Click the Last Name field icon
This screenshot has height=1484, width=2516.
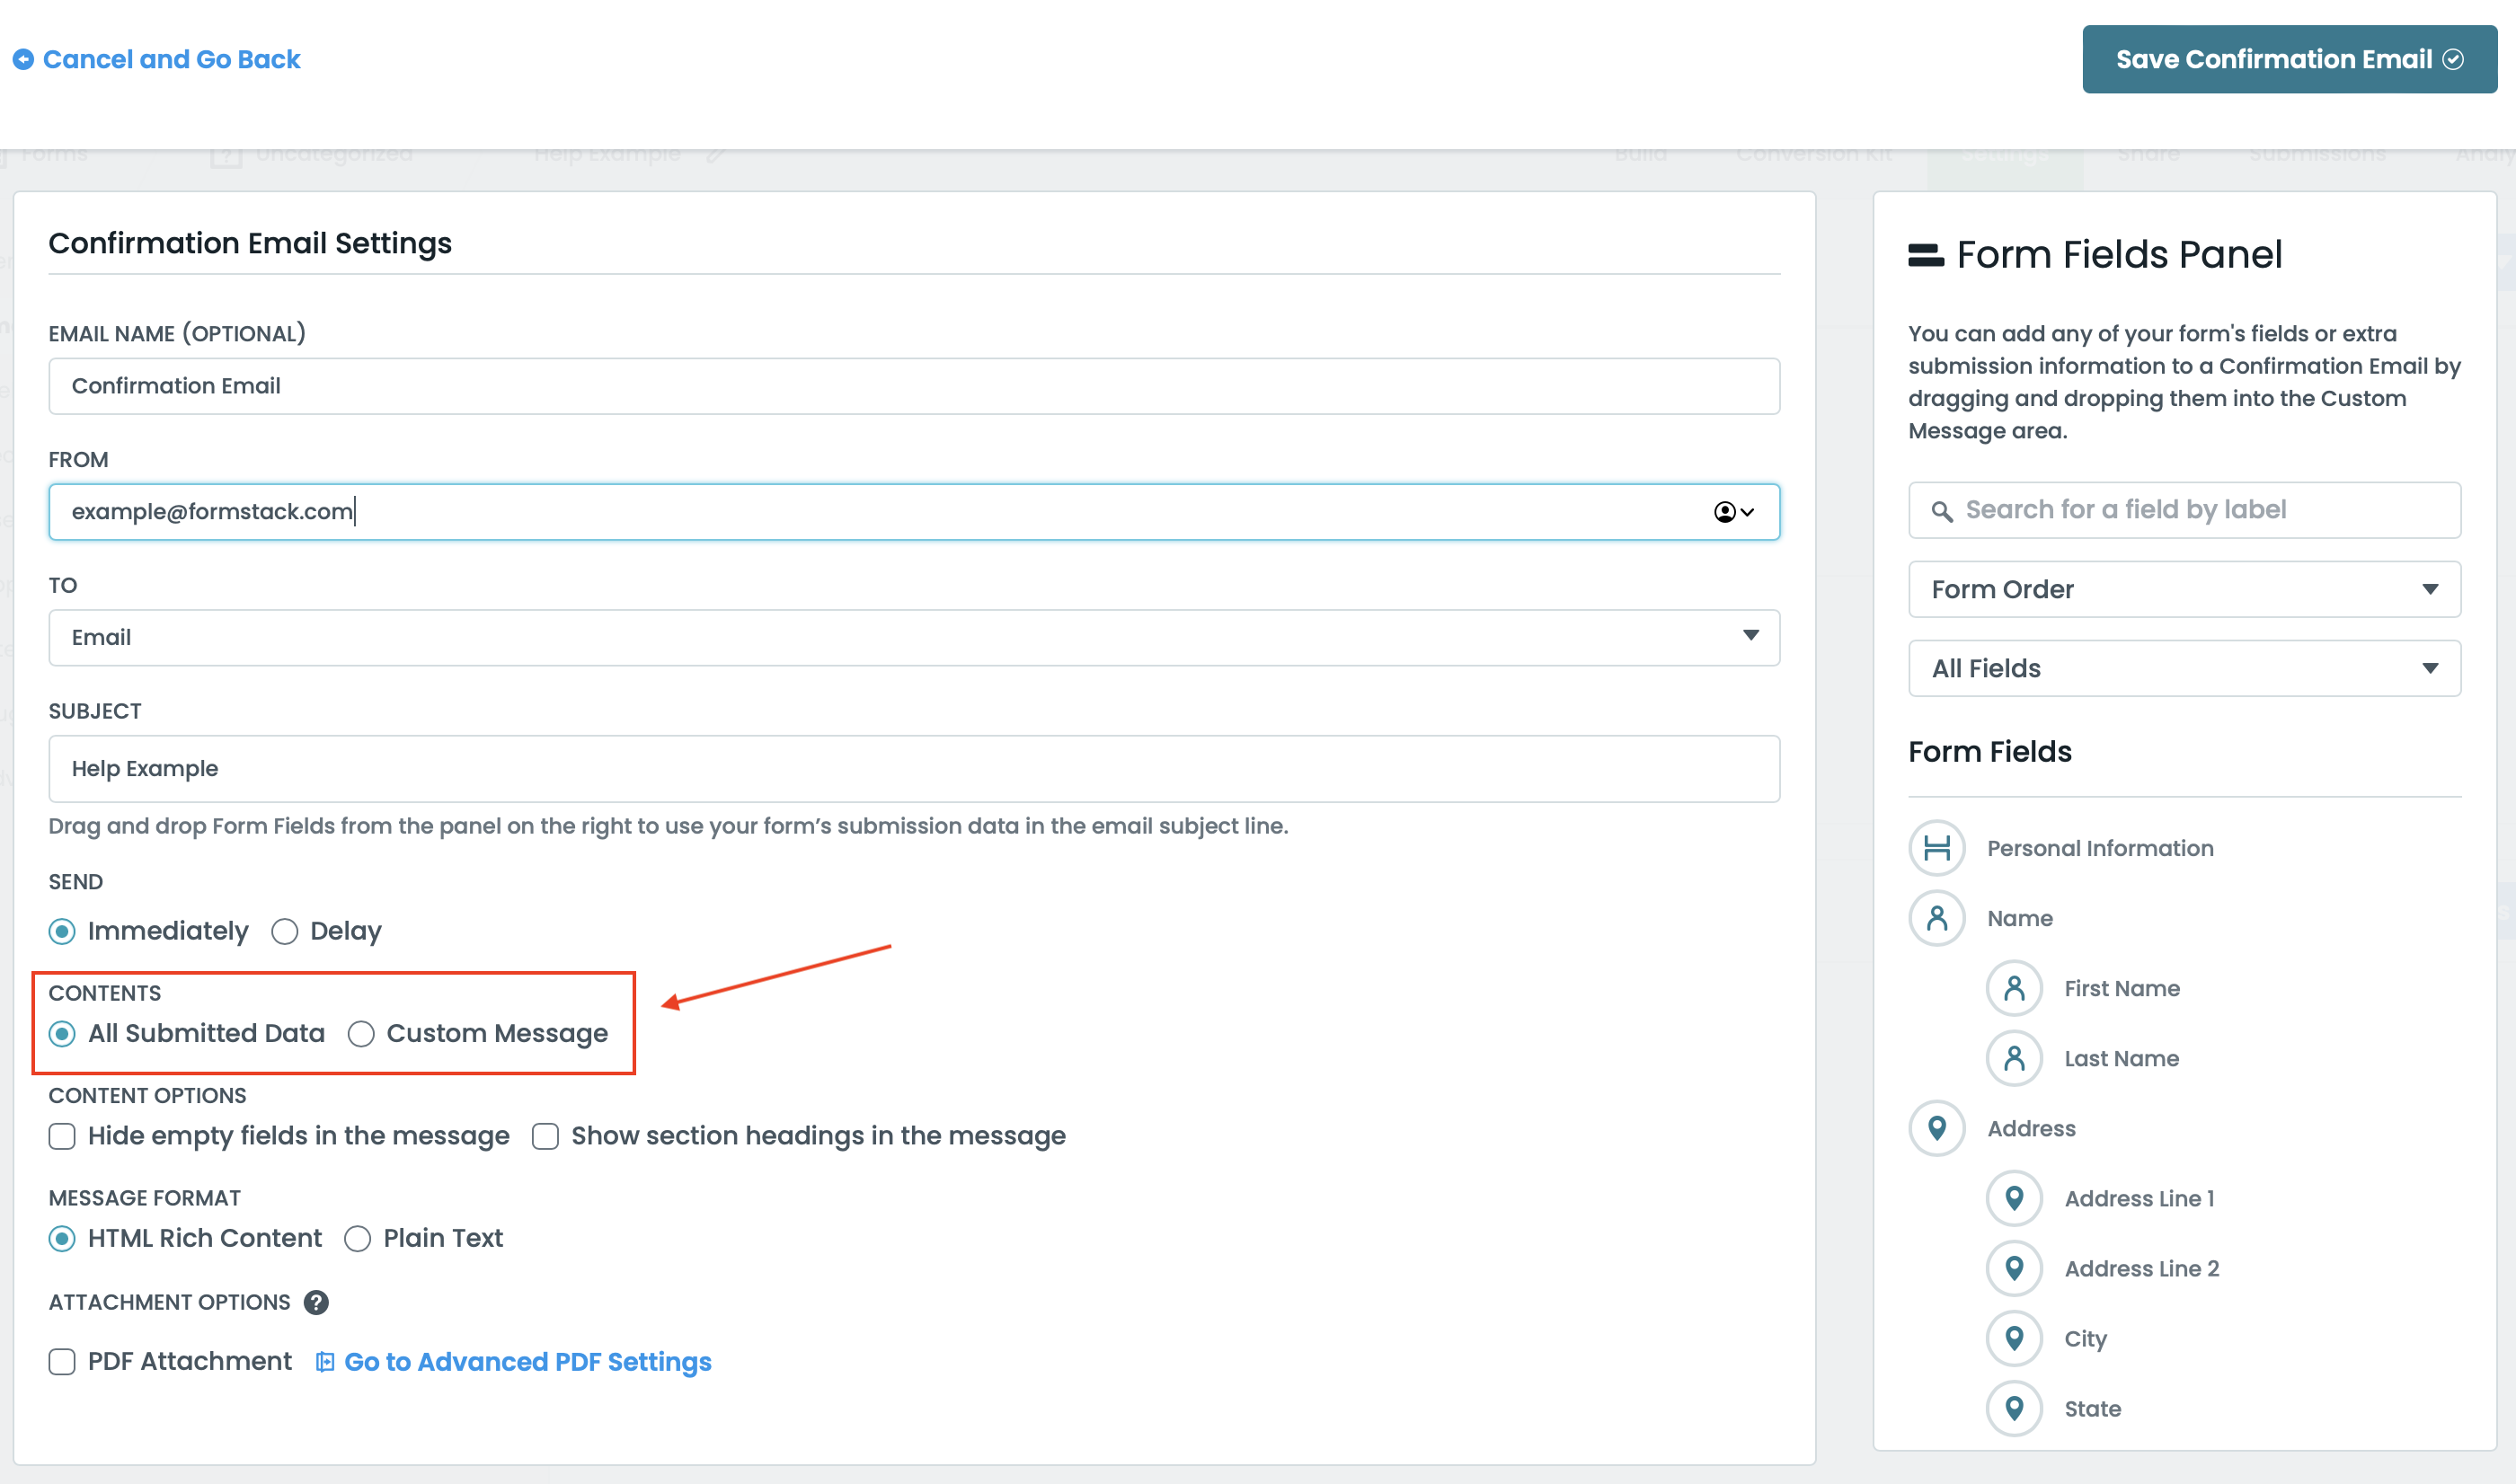[x=2014, y=1058]
